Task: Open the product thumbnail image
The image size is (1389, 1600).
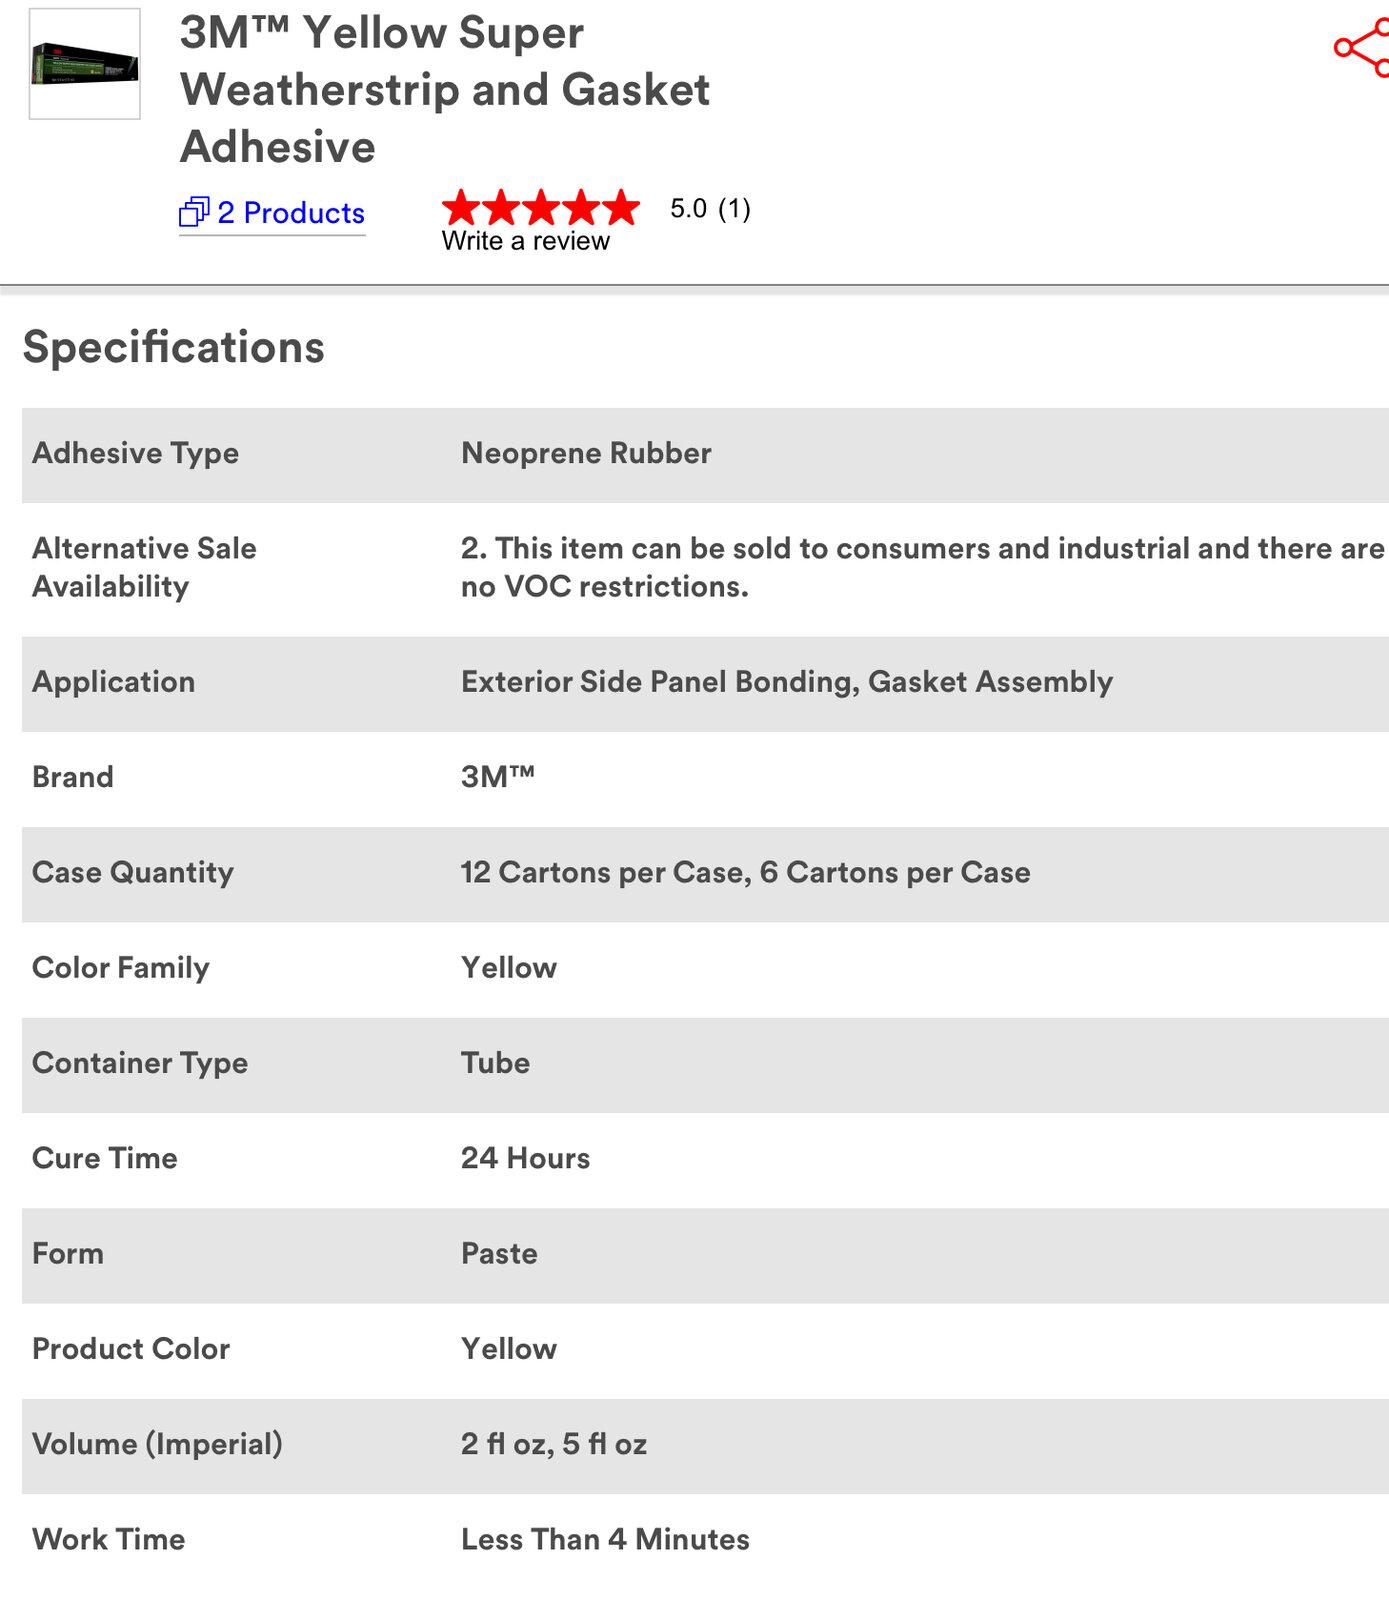Action: coord(85,64)
